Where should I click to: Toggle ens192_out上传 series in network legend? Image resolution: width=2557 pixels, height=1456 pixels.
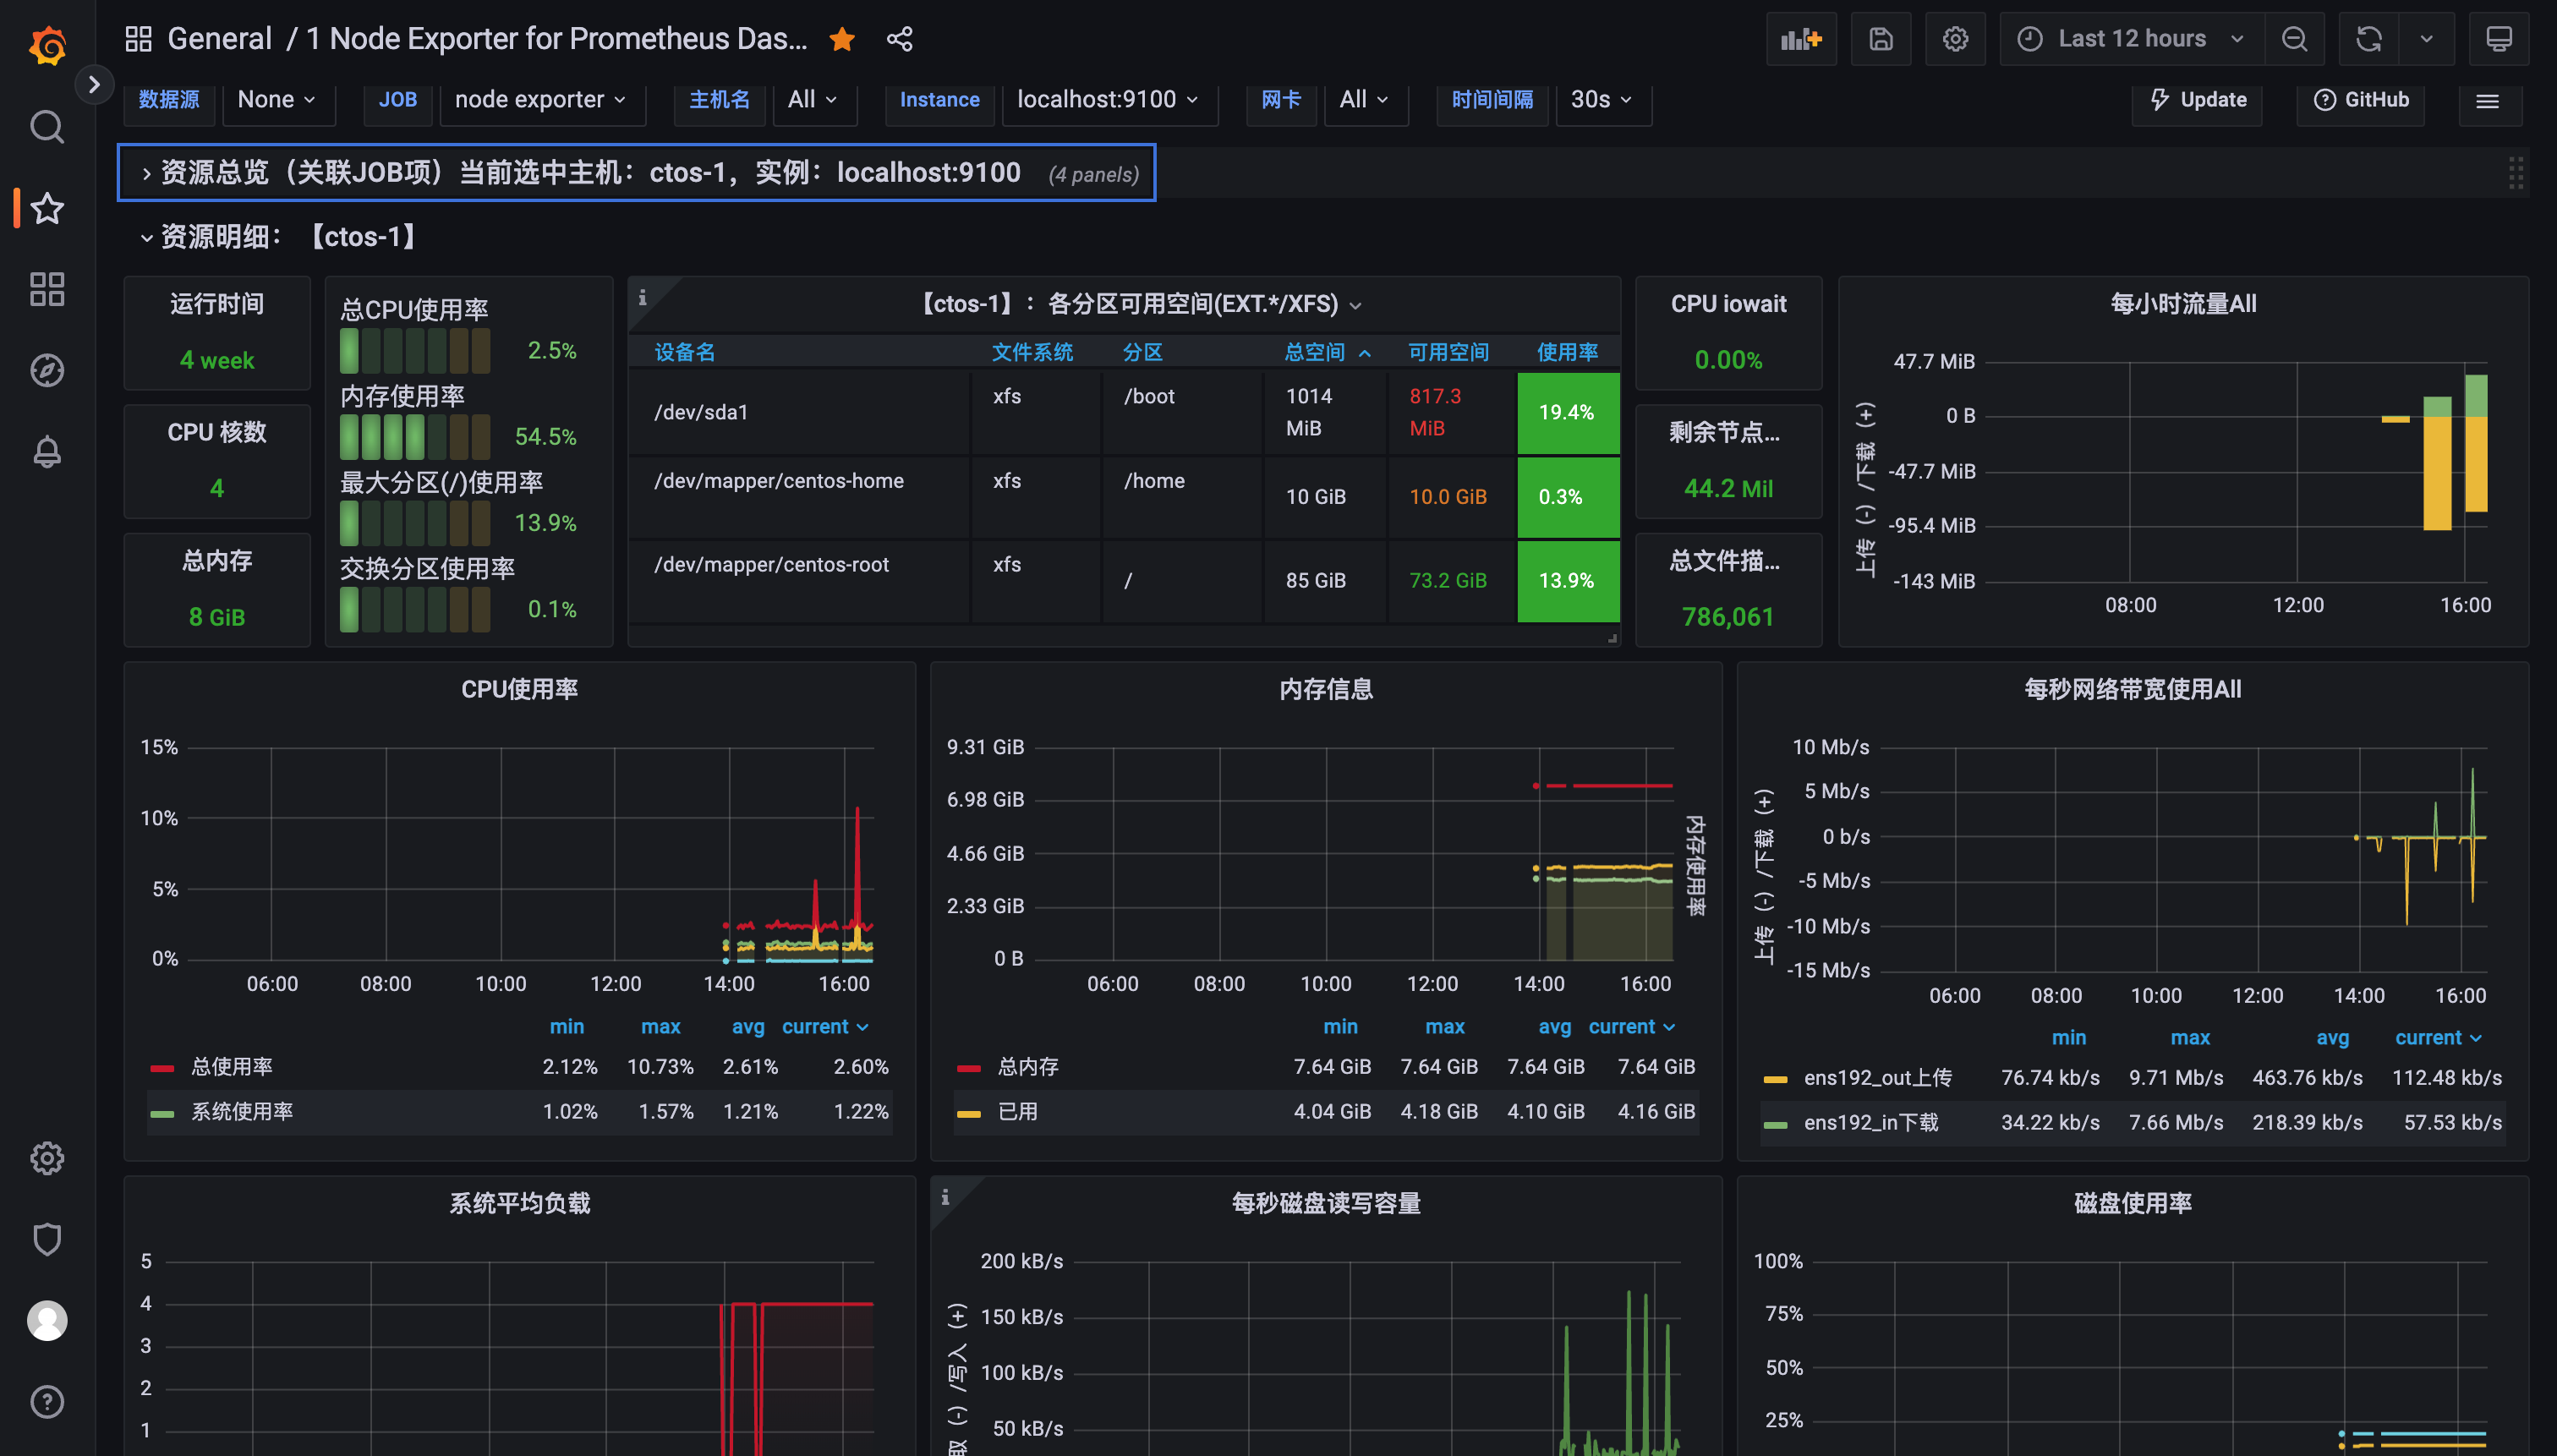point(1877,1078)
